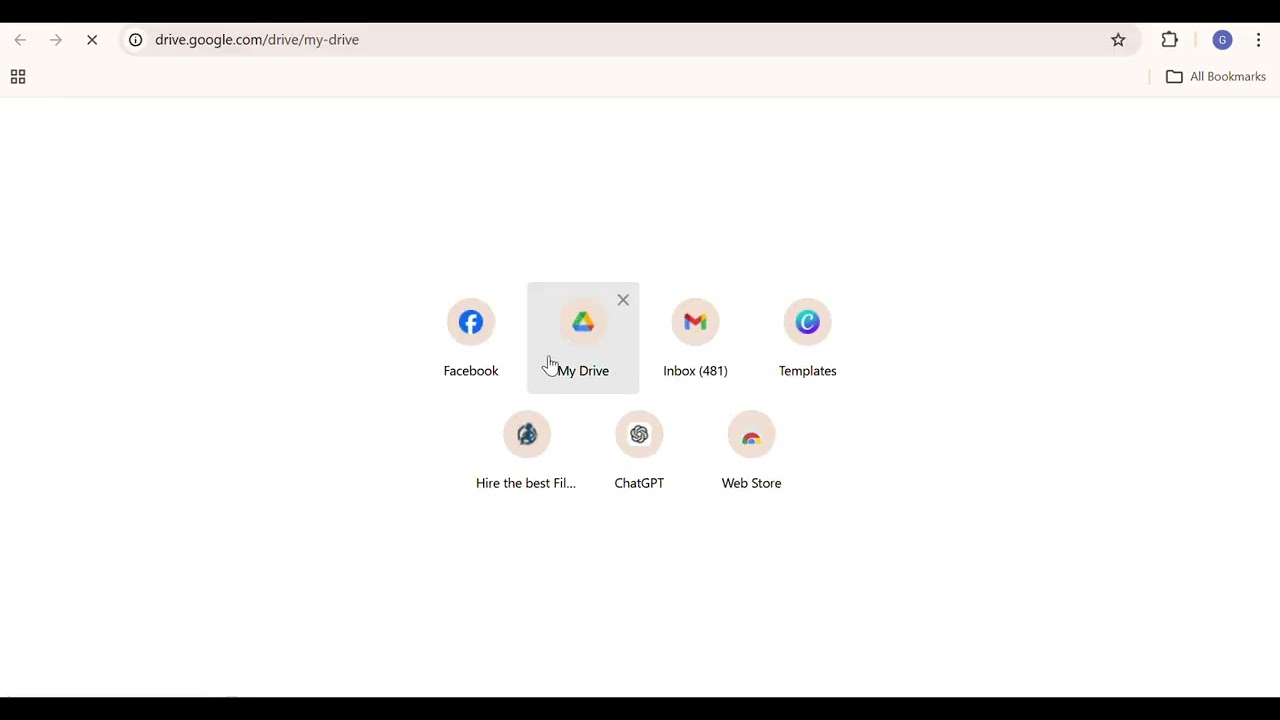1280x720 pixels.
Task: Open the Canva Templates shortcut icon
Action: click(807, 322)
